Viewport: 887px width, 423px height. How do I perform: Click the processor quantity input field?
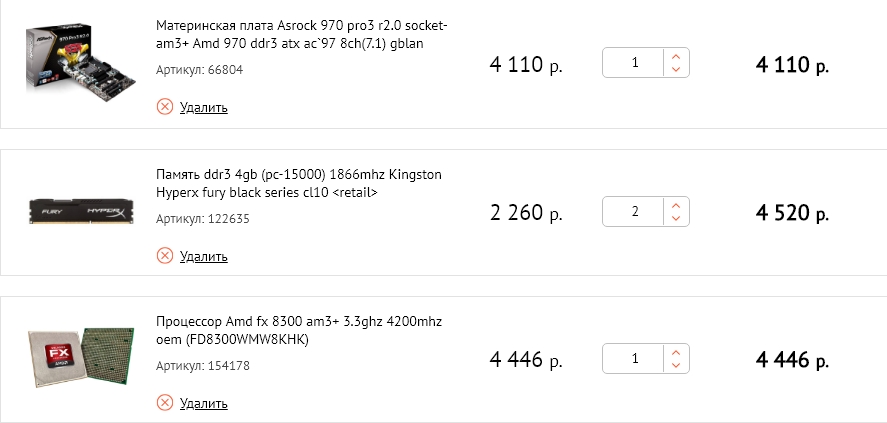click(x=635, y=359)
